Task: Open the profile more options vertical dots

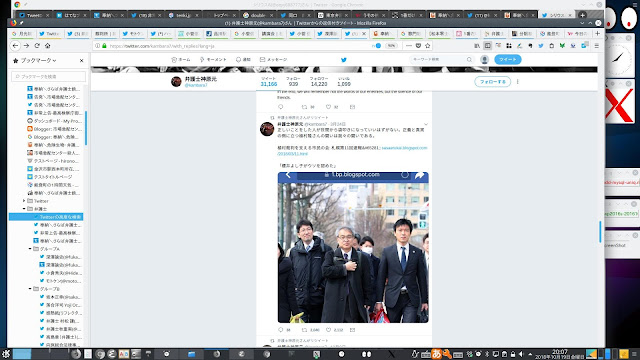Action: [x=518, y=82]
